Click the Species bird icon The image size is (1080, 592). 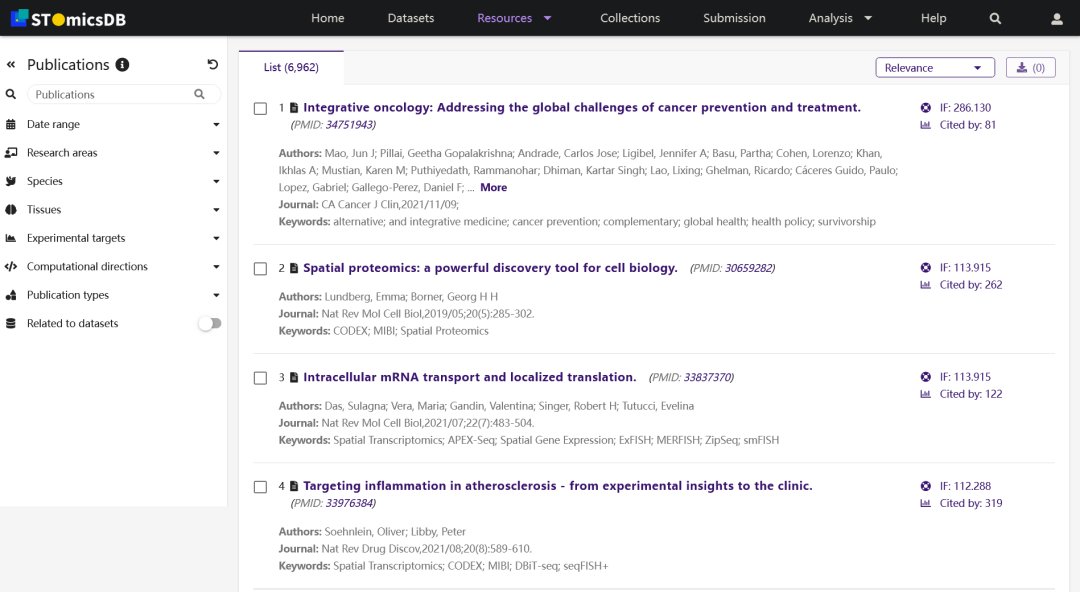(11, 181)
